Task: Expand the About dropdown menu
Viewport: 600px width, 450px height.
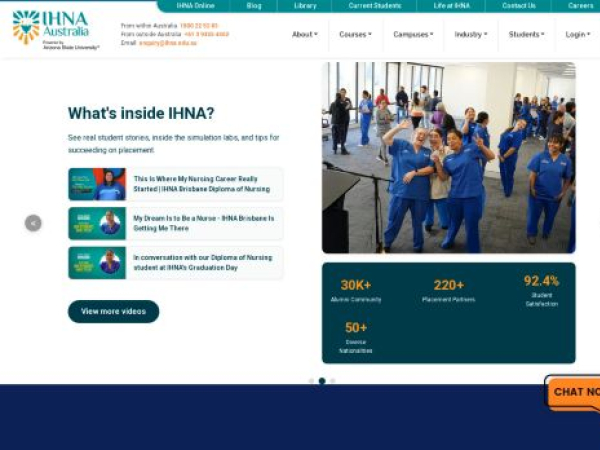Action: point(305,34)
